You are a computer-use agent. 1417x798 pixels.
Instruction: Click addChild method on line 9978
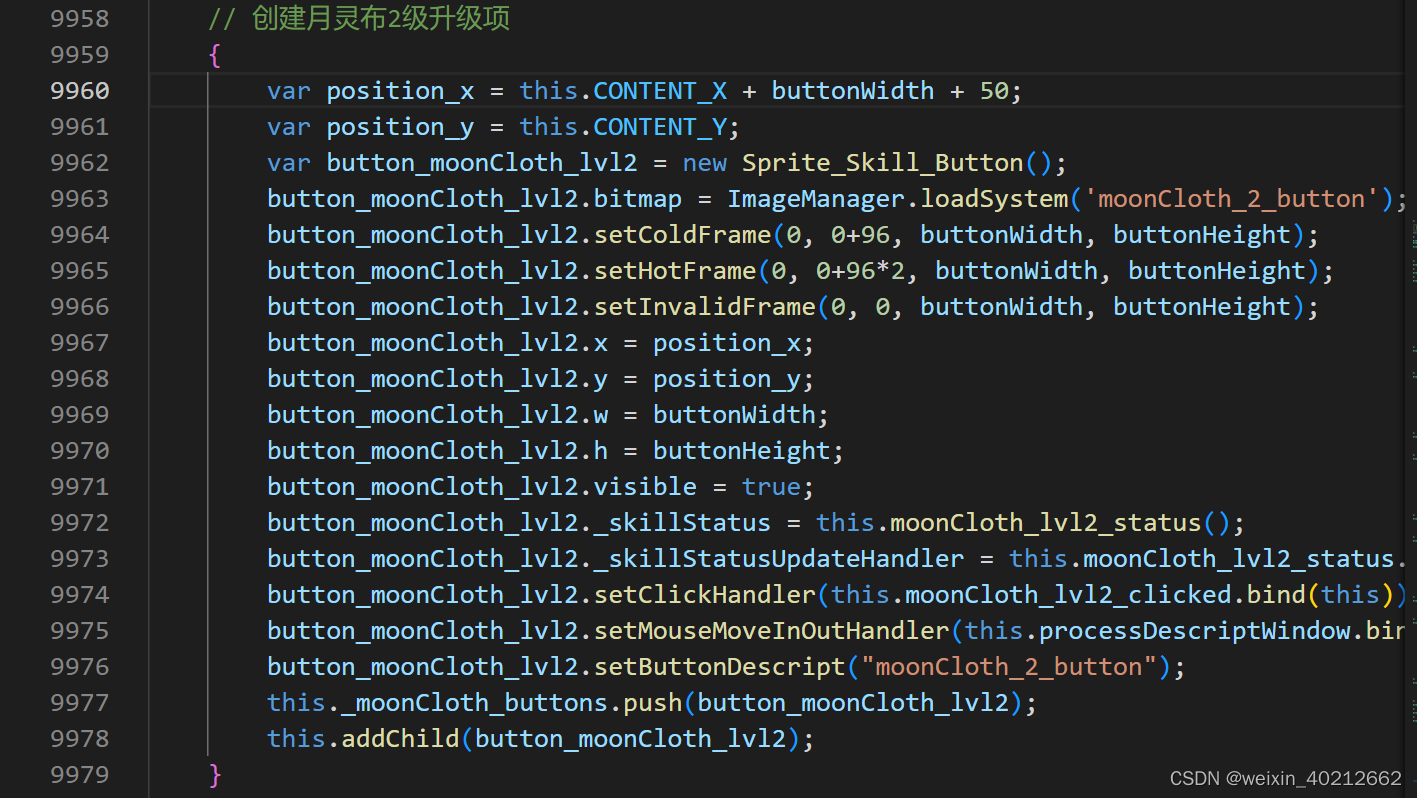[400, 739]
